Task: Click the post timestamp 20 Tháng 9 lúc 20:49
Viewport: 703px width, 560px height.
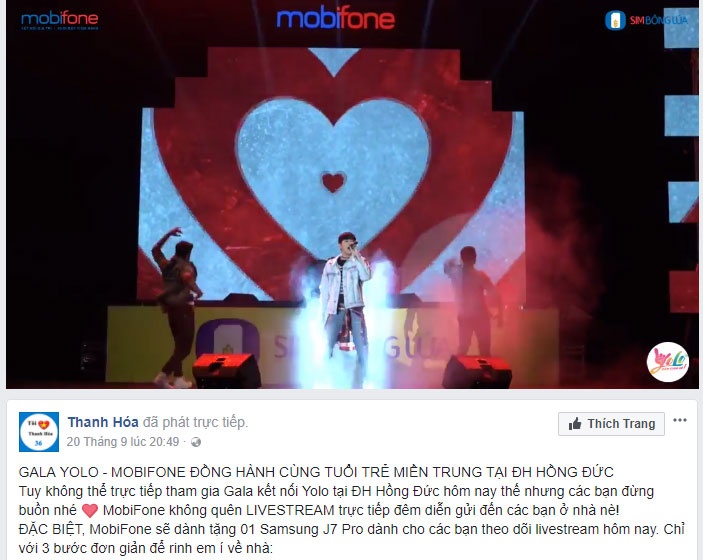Action: tap(123, 442)
